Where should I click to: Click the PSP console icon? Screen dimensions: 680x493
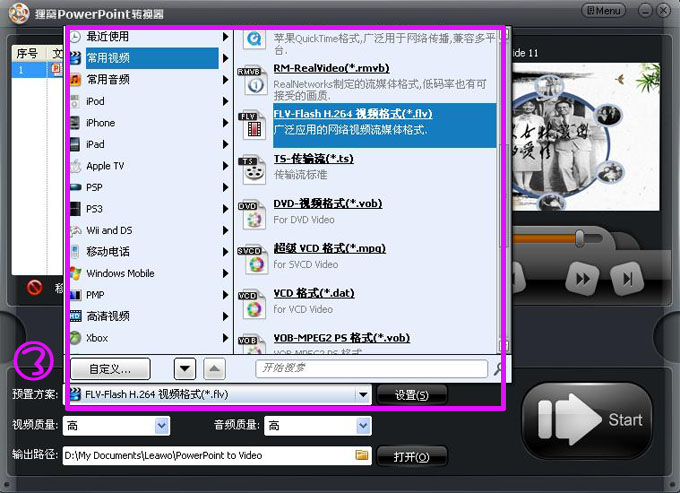click(75, 187)
